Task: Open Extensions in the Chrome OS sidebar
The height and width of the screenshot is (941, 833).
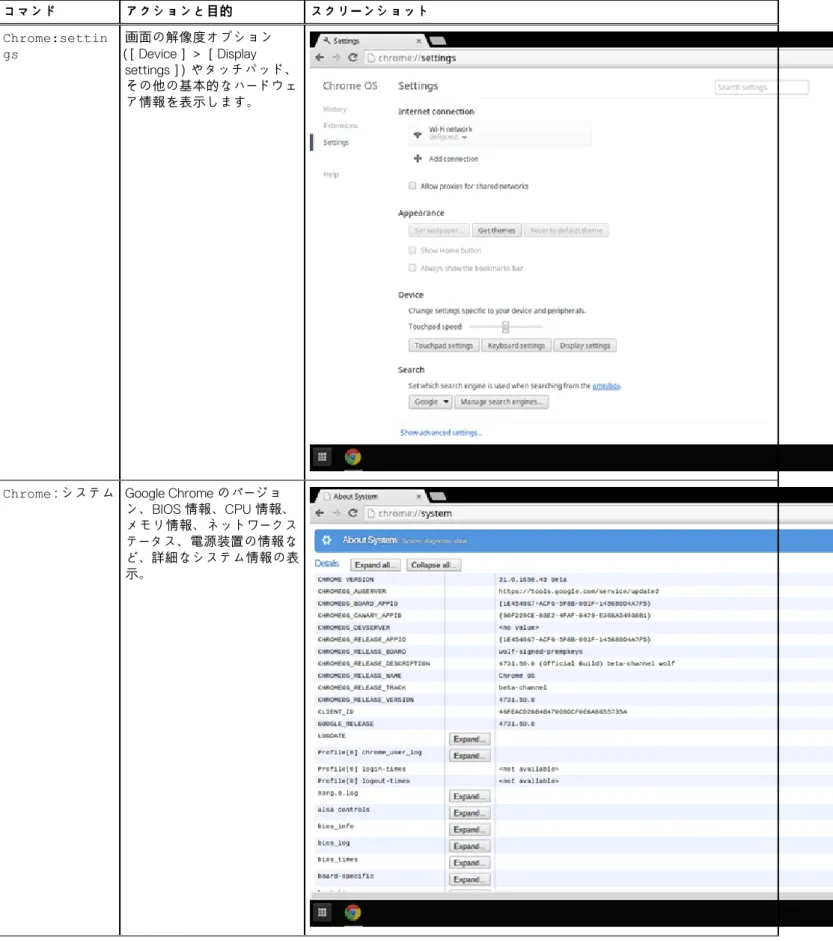Action: coord(340,125)
